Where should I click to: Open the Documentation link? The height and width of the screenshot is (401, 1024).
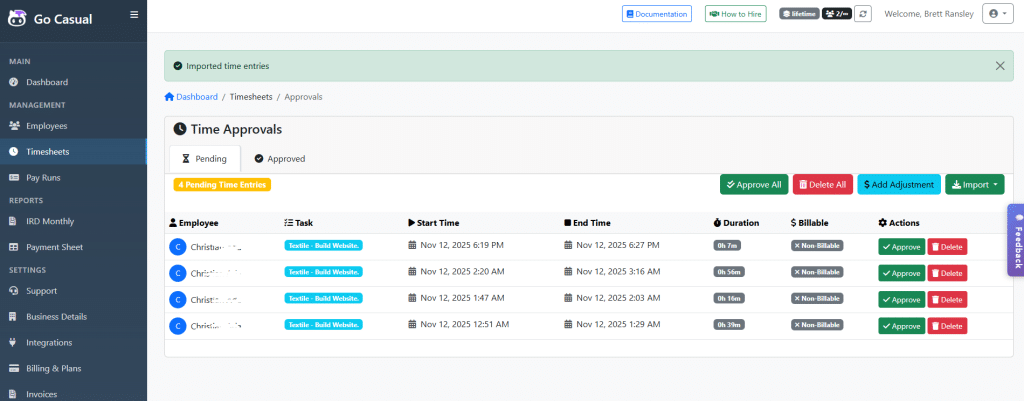click(x=657, y=14)
